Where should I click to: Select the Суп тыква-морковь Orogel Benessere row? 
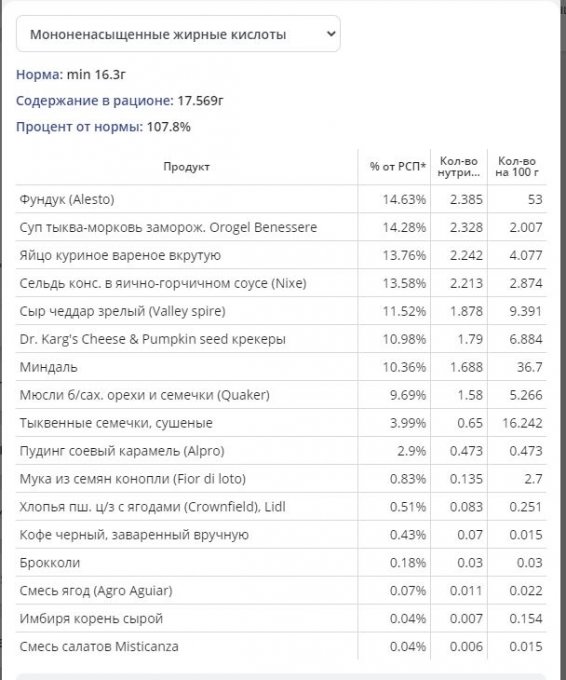click(x=281, y=227)
